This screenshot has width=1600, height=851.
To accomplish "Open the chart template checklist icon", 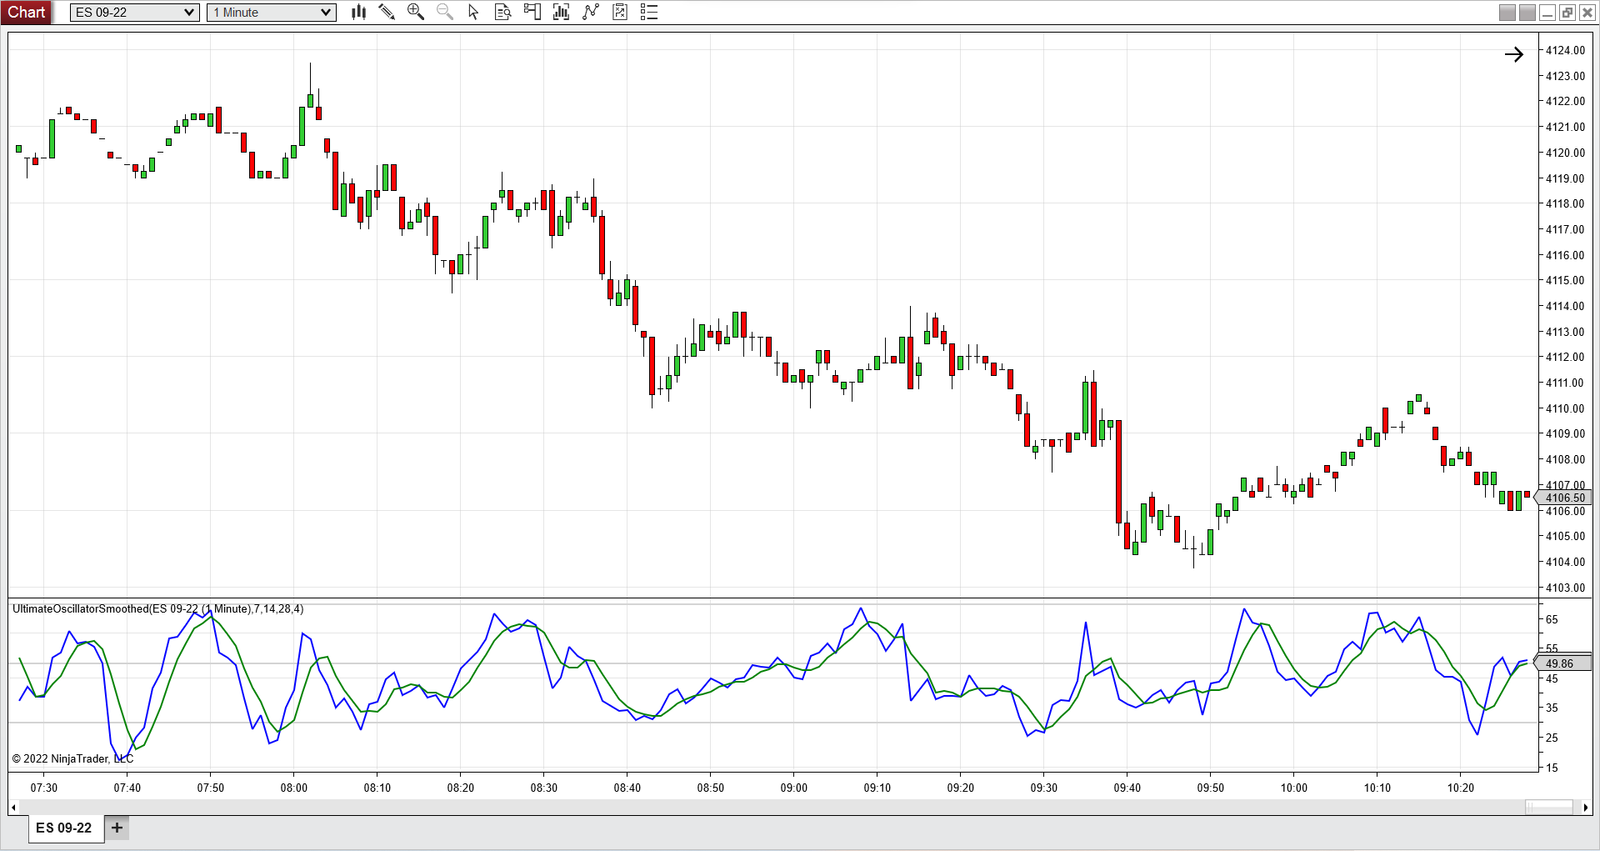I will pyautogui.click(x=620, y=12).
